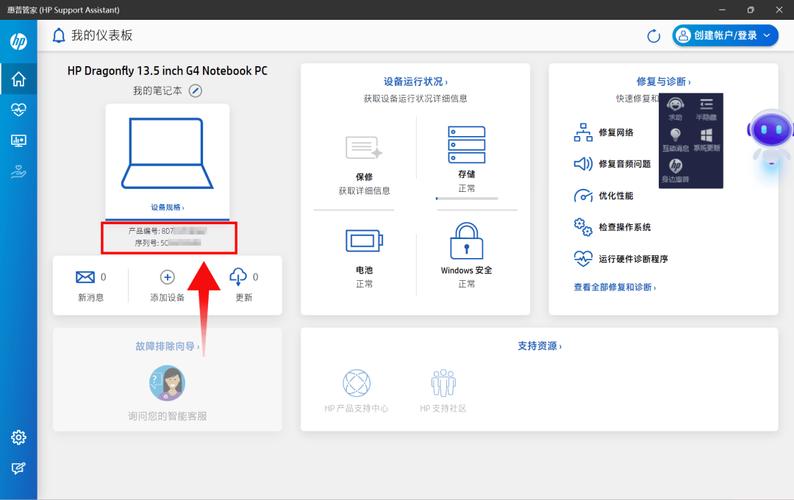Open the 创建帐户/登录 dropdown

point(725,36)
